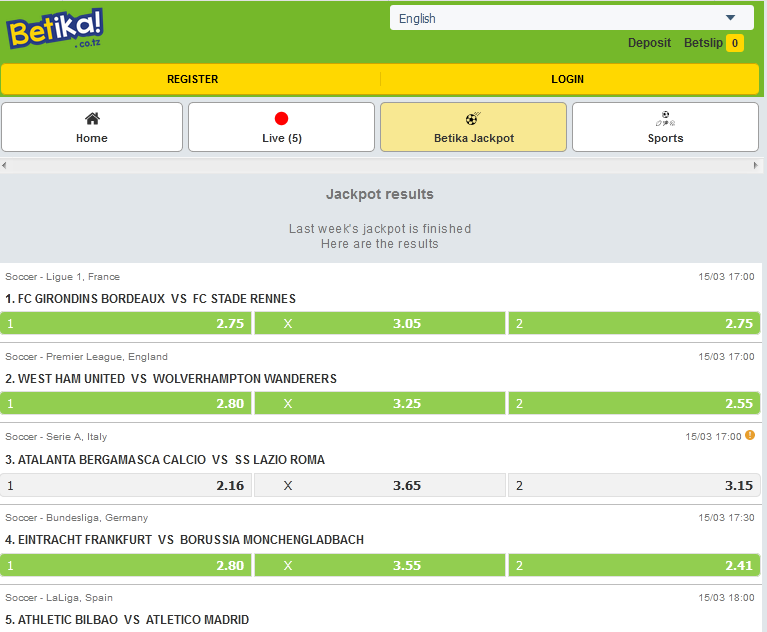Open the Home tab
Viewport: 767px width, 632px height.
coord(92,127)
